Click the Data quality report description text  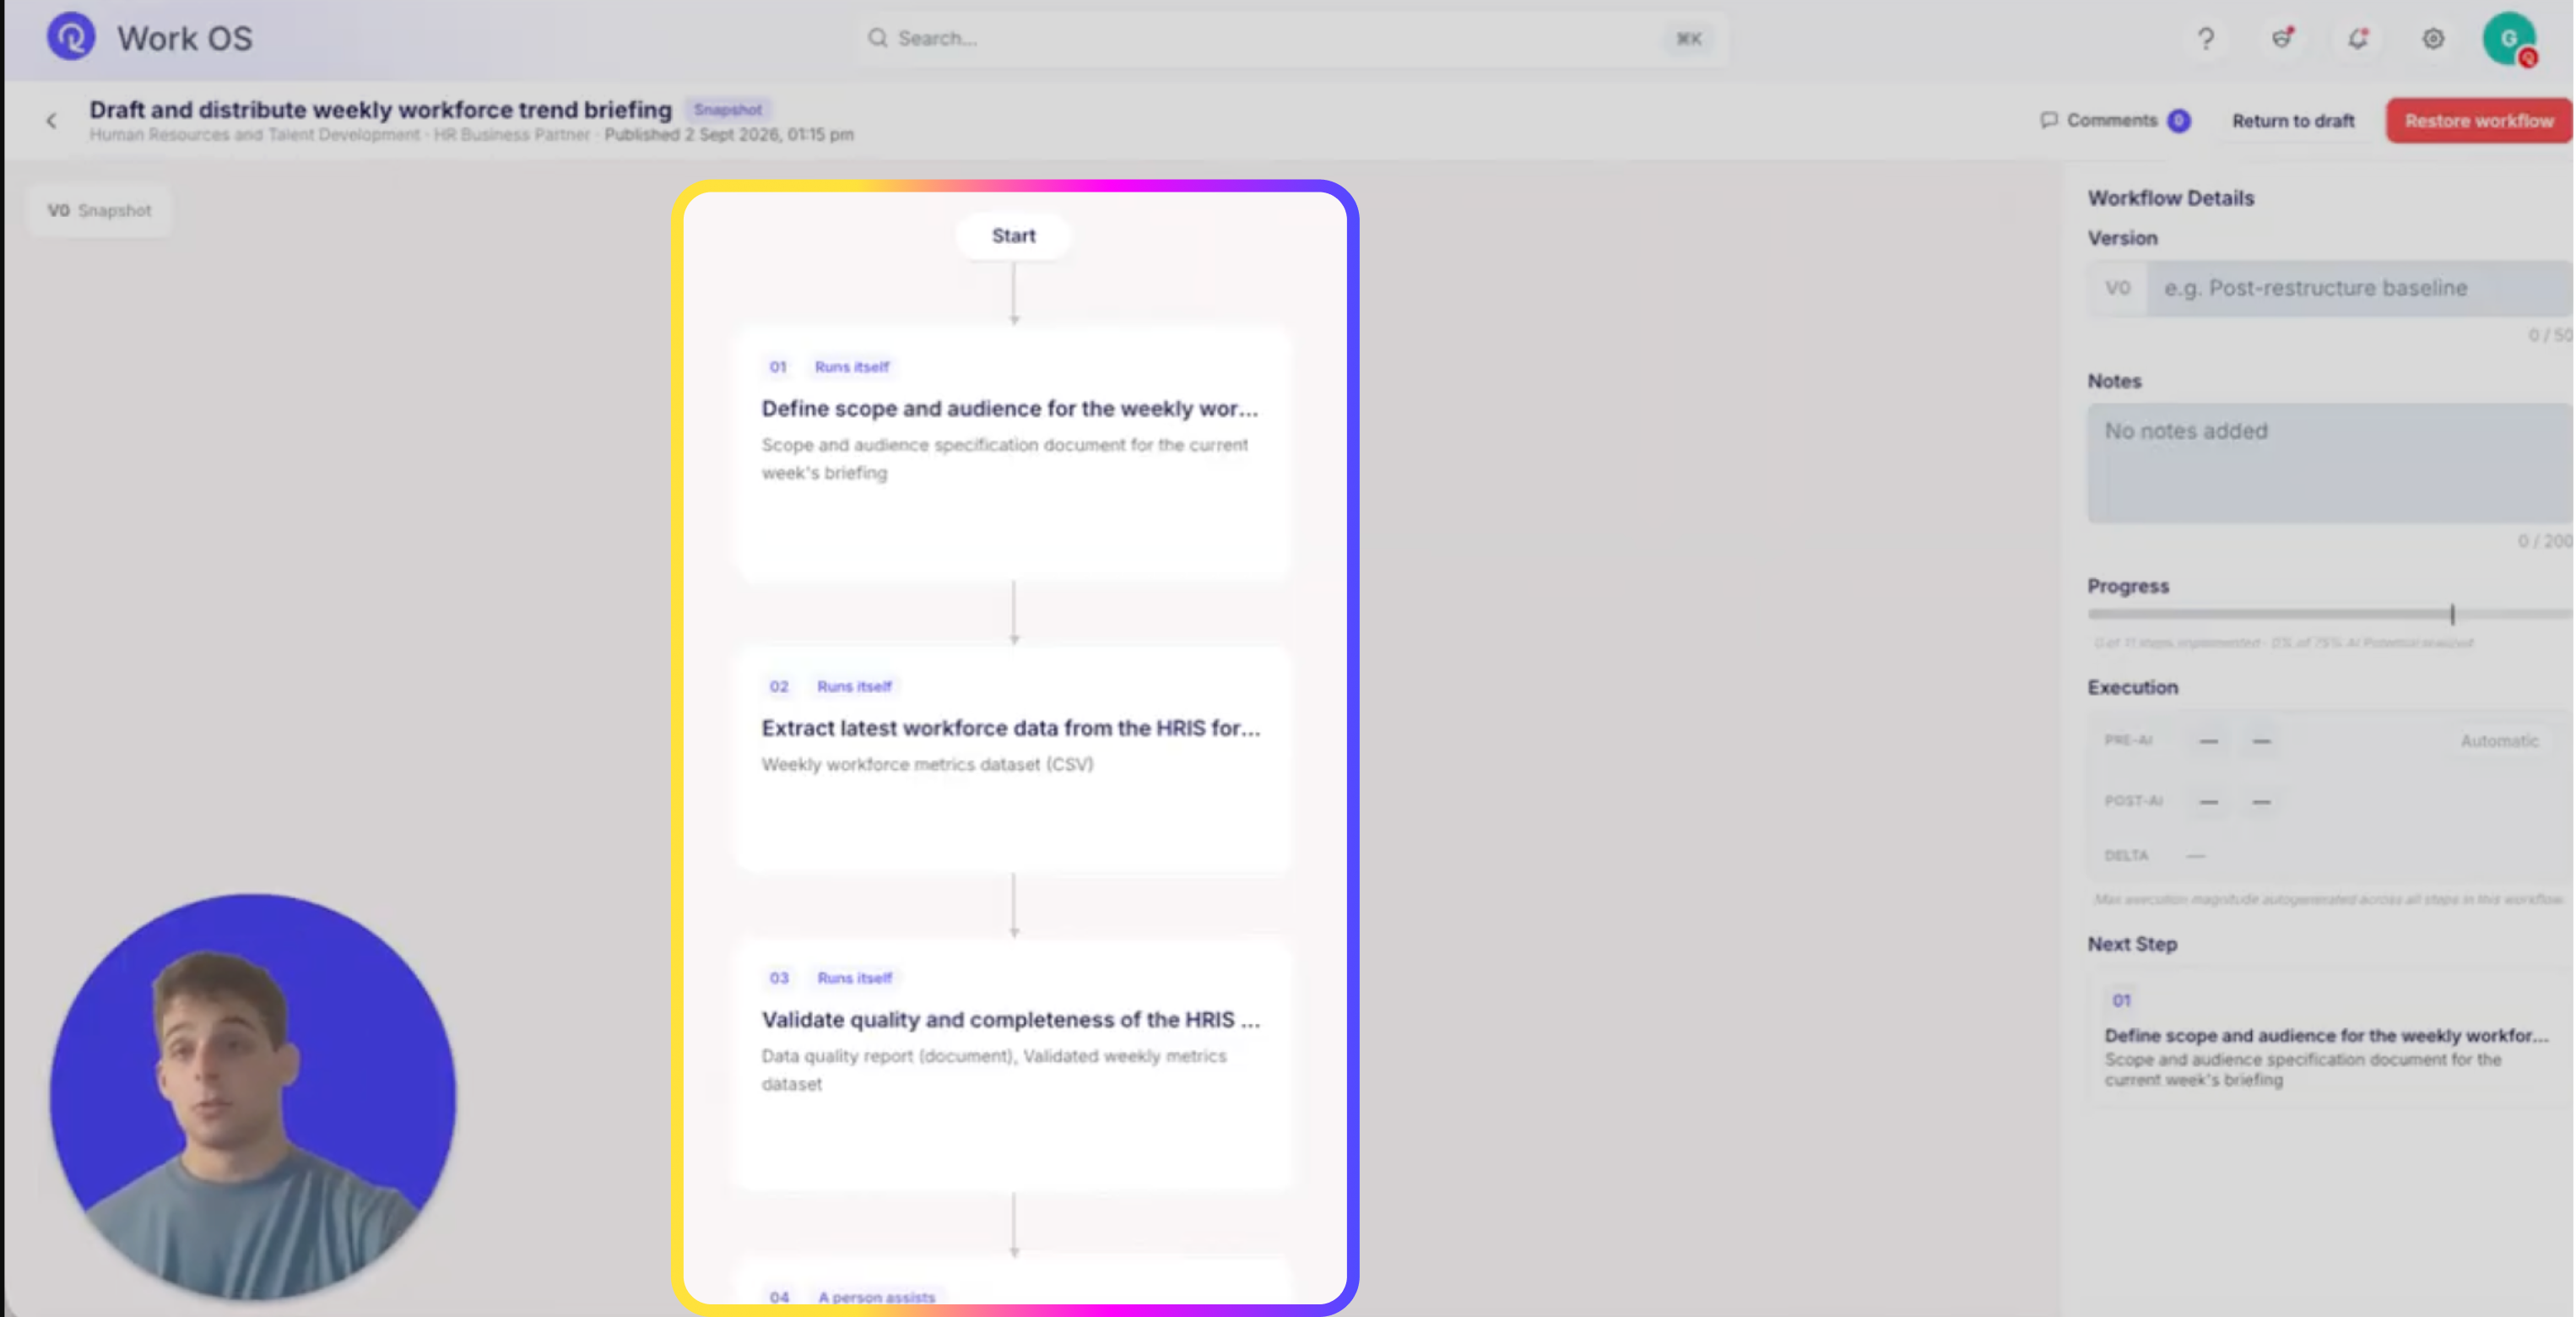click(993, 1069)
